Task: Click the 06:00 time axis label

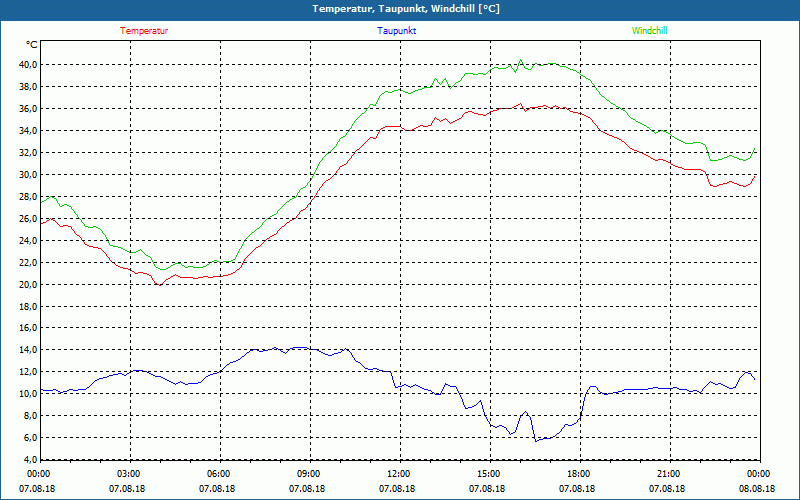Action: pyautogui.click(x=218, y=474)
